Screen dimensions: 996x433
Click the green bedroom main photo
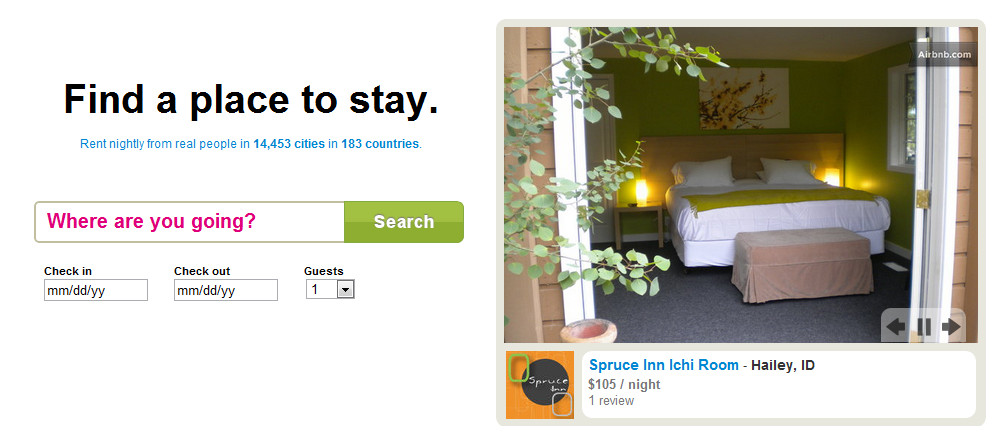[x=741, y=185]
